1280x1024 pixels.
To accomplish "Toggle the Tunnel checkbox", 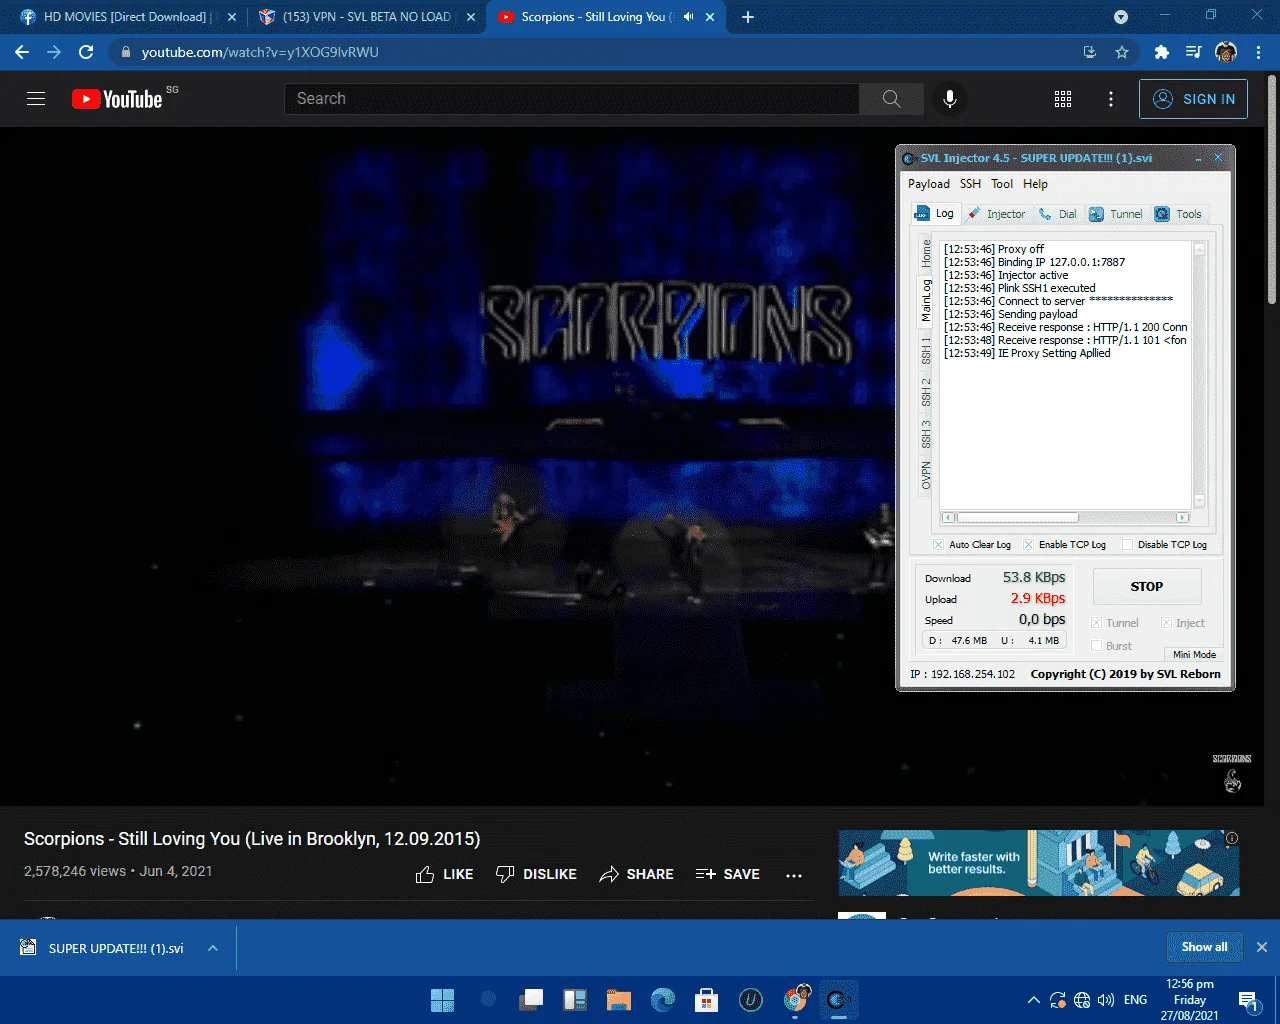I will 1097,623.
